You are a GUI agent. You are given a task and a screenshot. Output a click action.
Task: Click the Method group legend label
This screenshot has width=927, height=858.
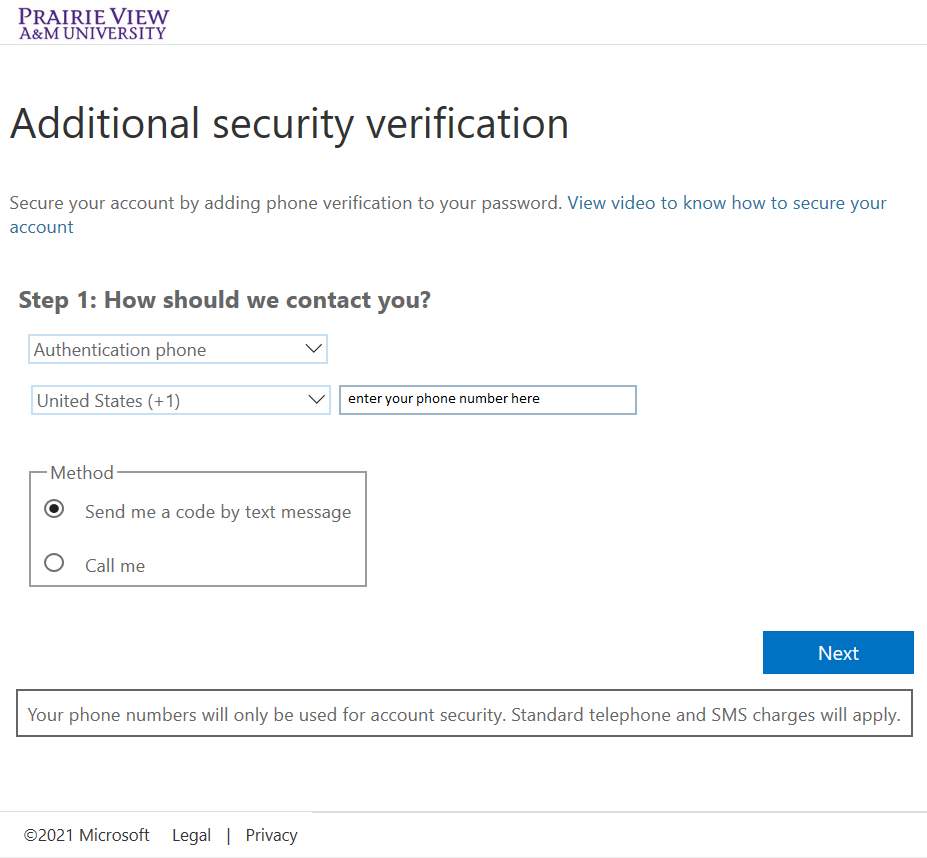click(82, 473)
